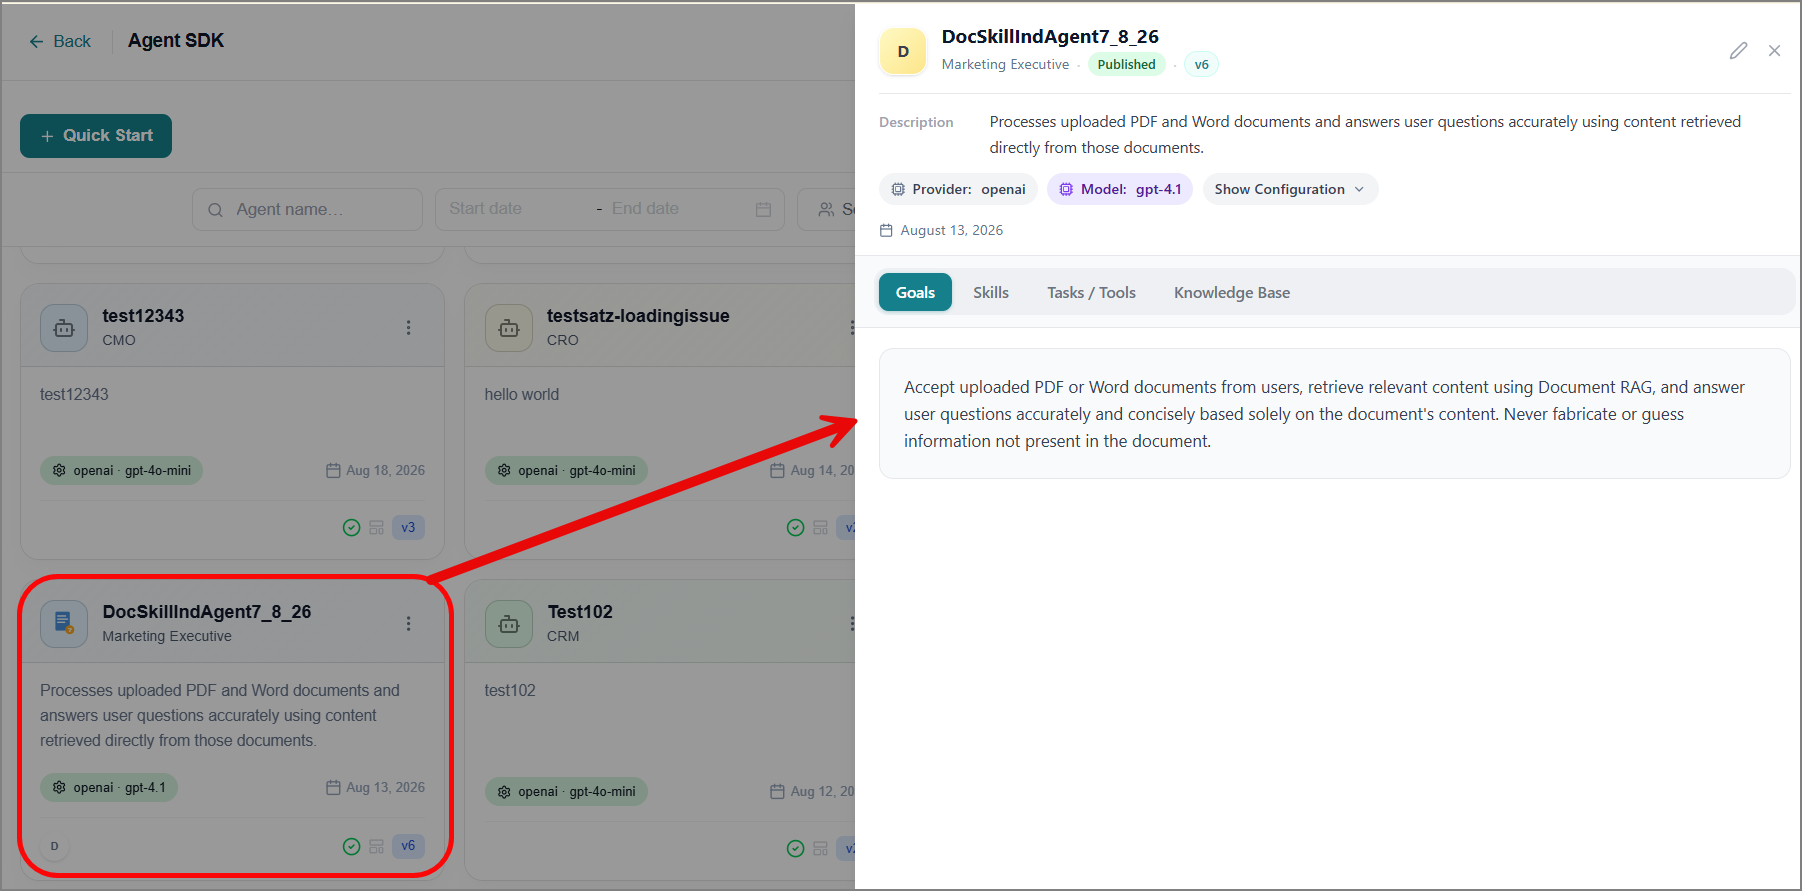Open the three-dot menu on DocSkillIndAgent7_8_26 card
Viewport: 1802px width, 891px height.
(408, 623)
